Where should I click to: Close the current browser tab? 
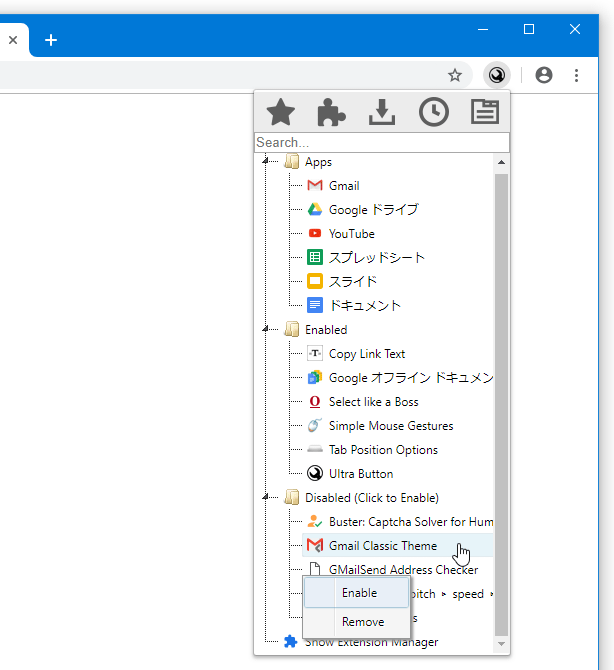coord(13,40)
